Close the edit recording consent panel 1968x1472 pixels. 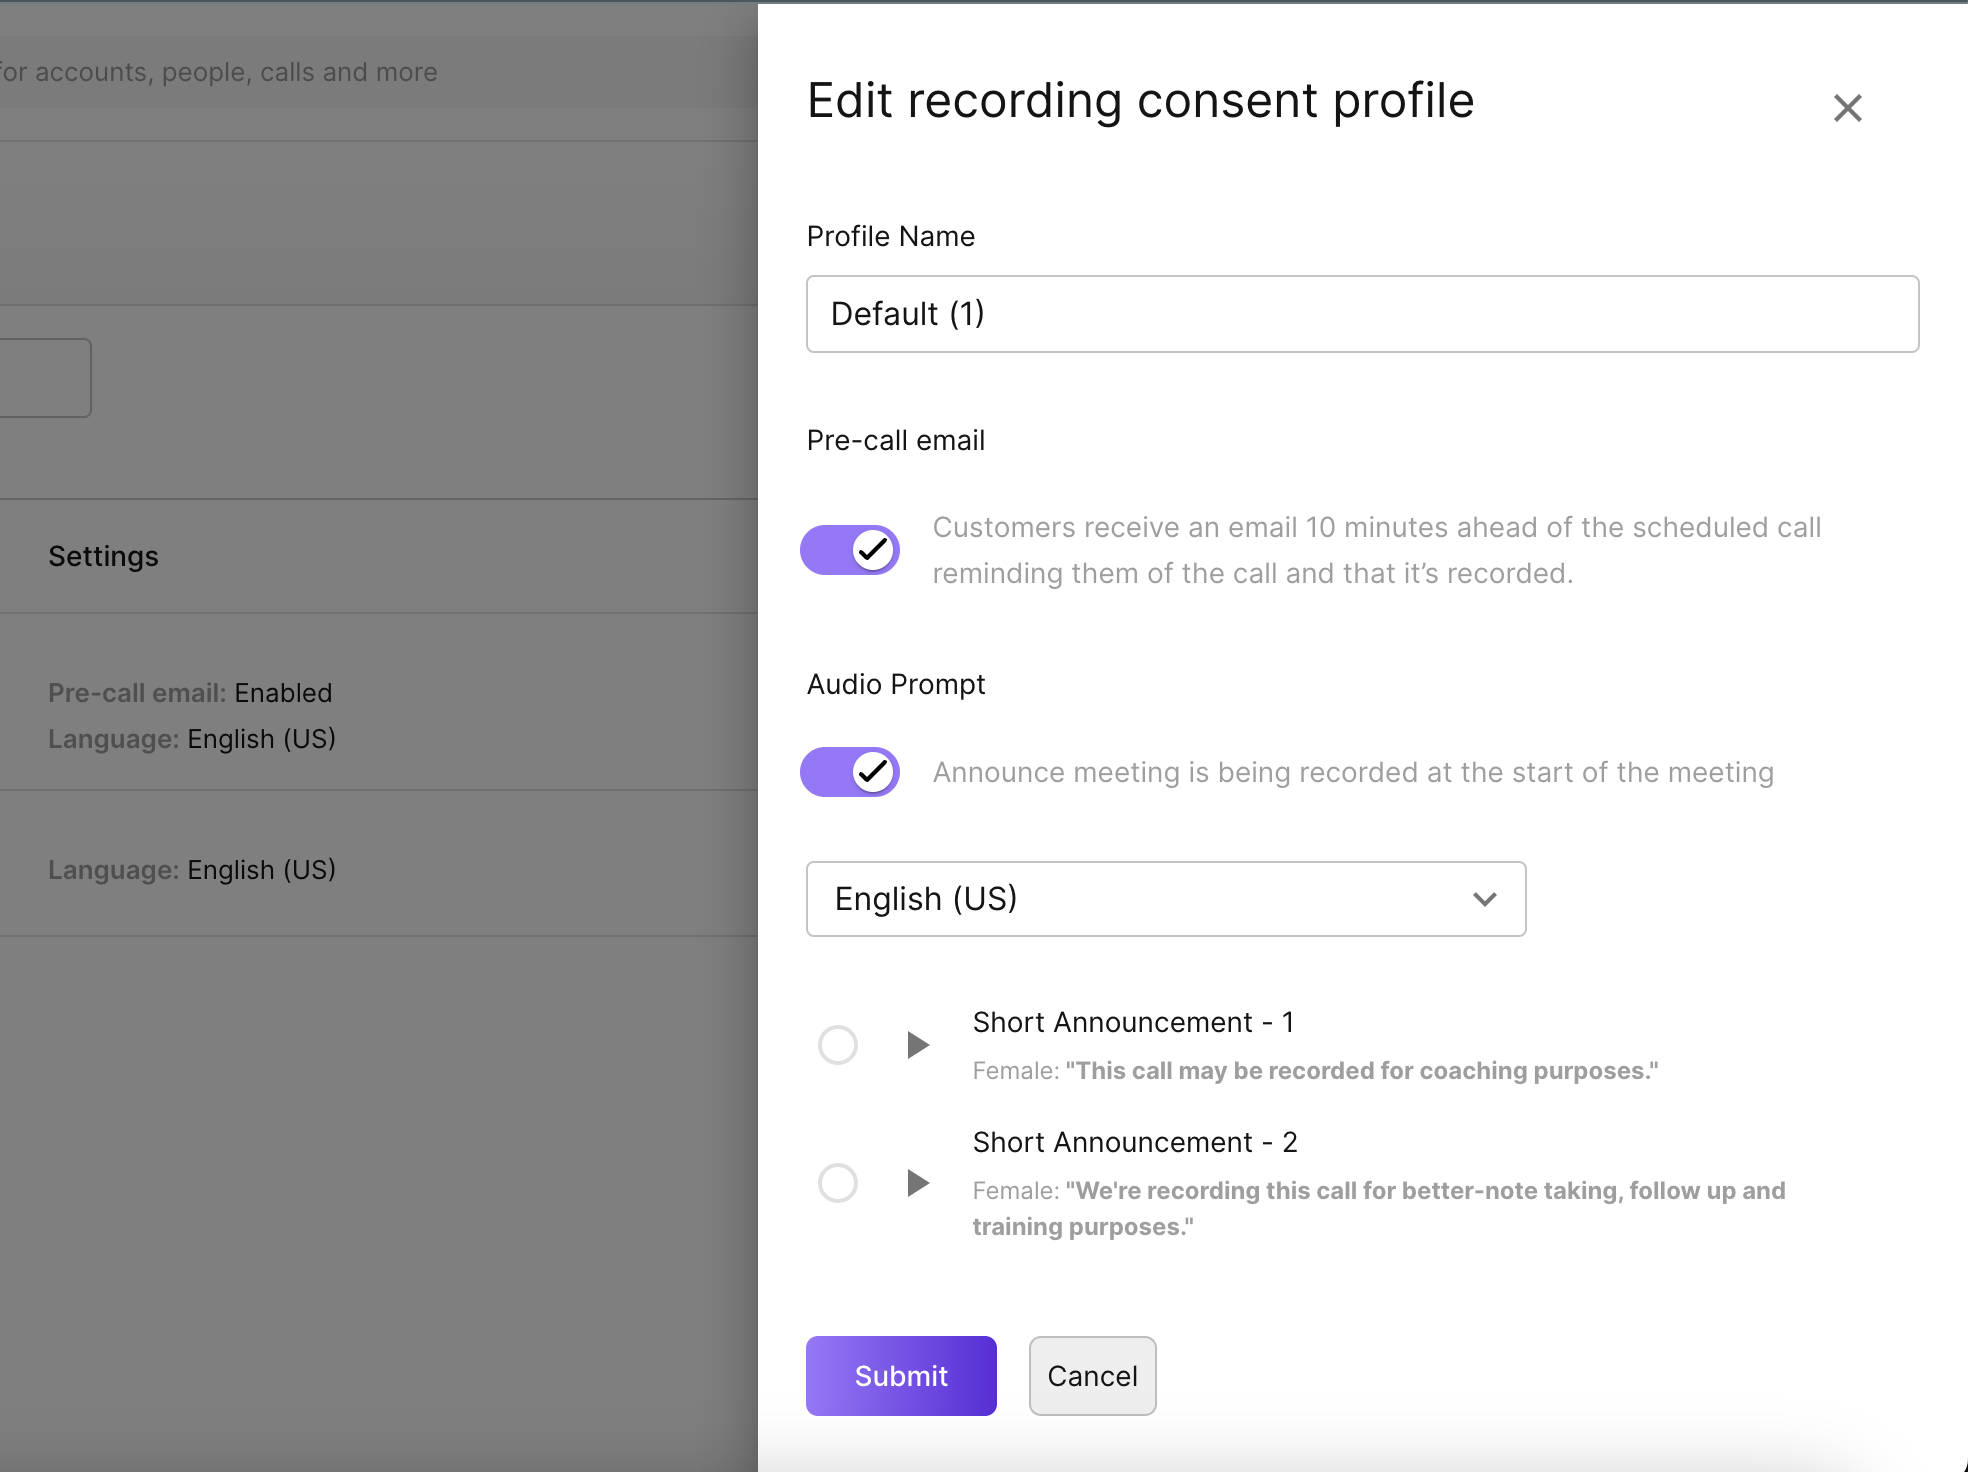coord(1847,108)
